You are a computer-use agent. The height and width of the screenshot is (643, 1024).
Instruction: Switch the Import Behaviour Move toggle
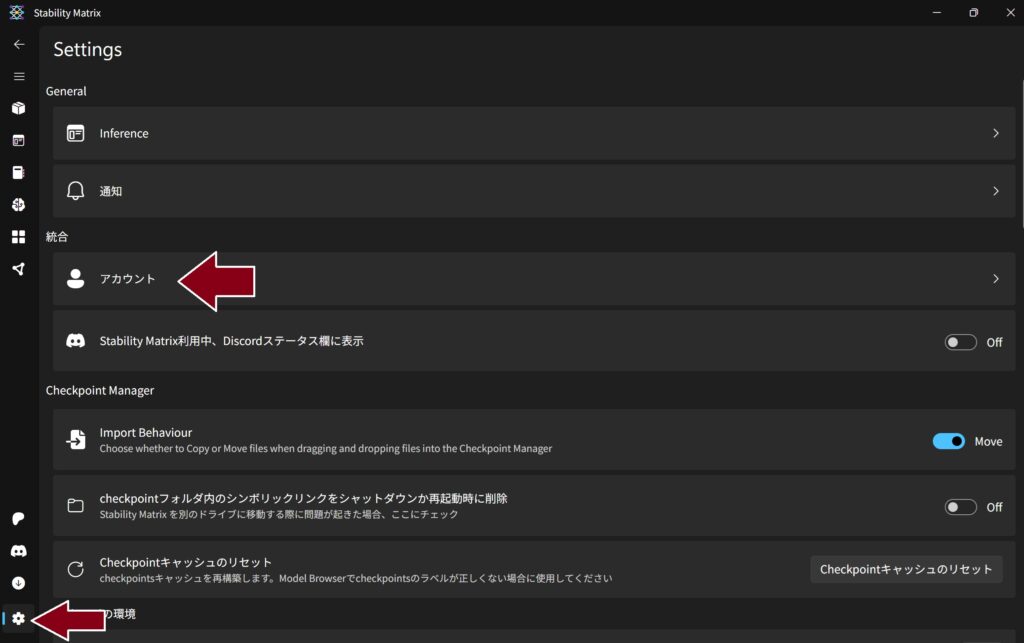[948, 441]
